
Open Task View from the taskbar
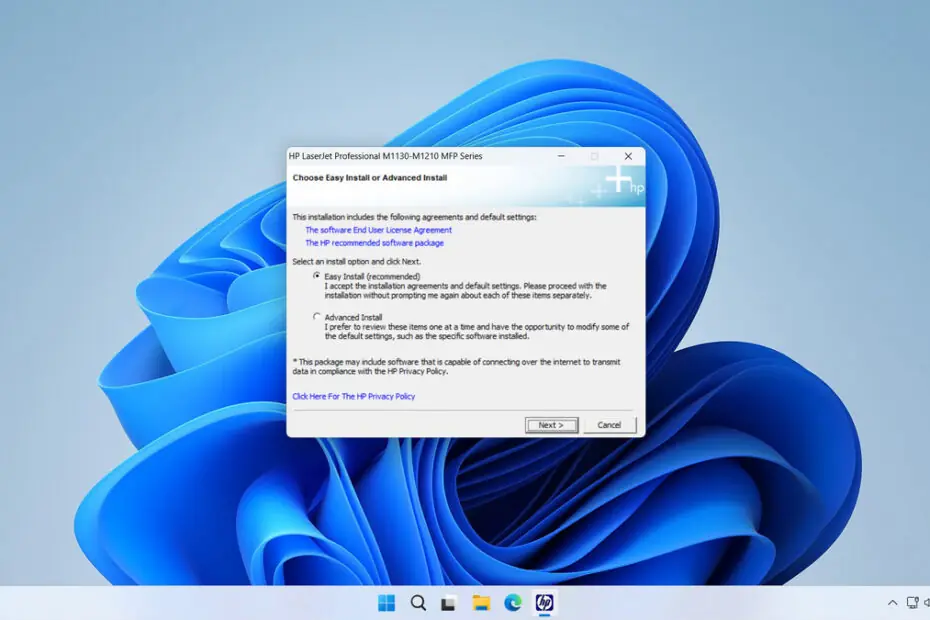pos(450,602)
